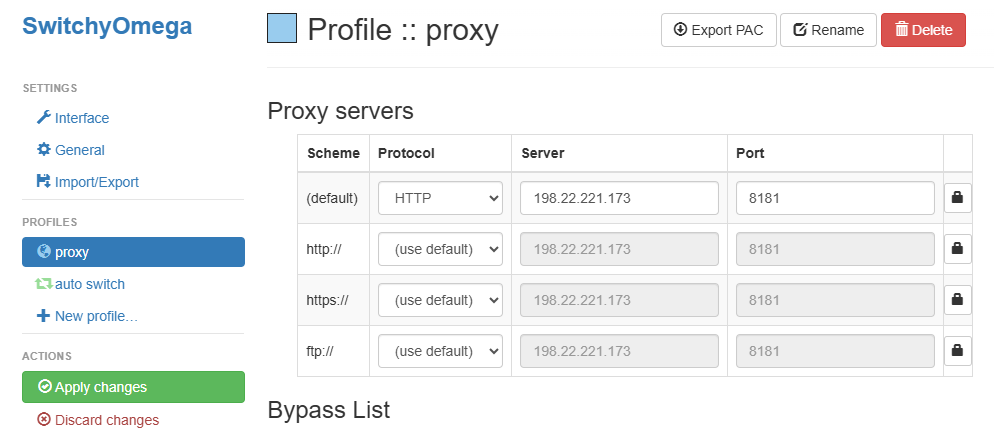Export the PAC file
Screen dimensions: 994x436
click(718, 30)
